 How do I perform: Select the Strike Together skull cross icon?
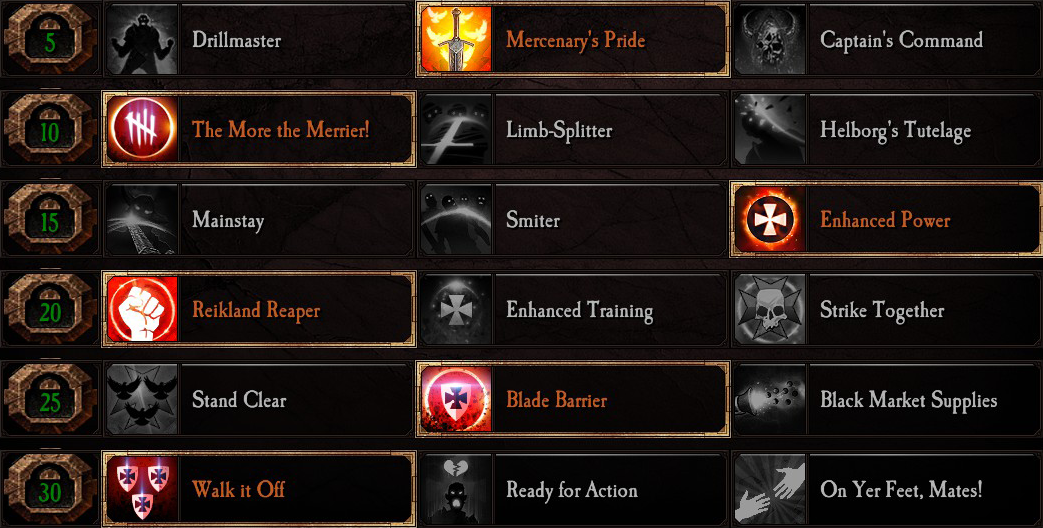click(770, 309)
